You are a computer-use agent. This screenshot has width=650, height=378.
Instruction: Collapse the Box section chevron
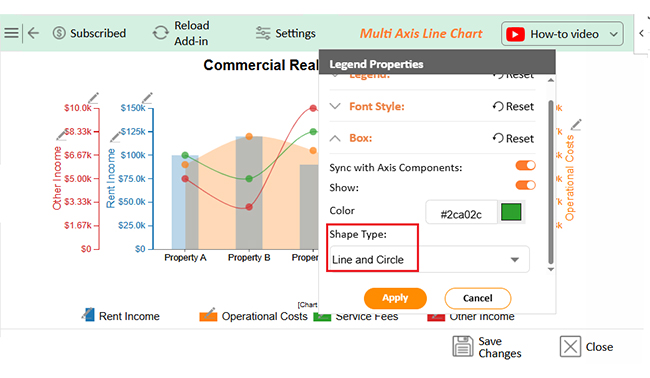point(335,138)
